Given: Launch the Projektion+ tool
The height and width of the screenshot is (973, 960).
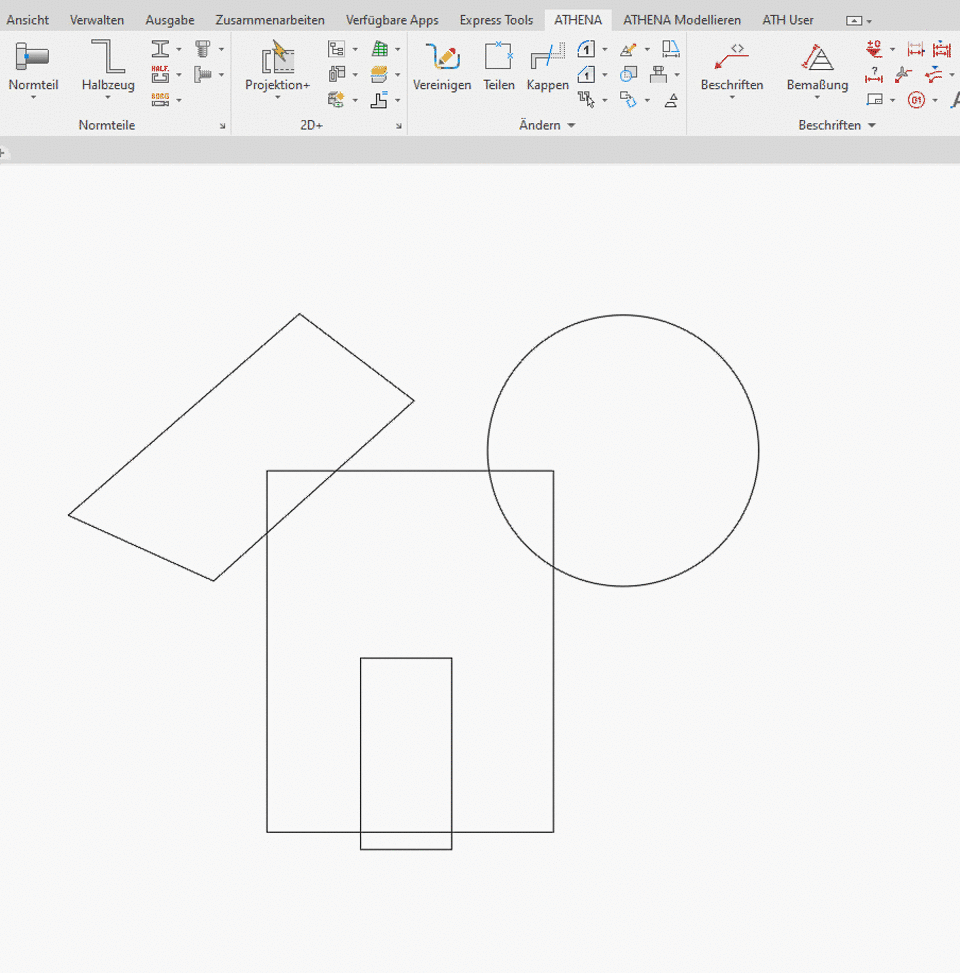Looking at the screenshot, I should click(277, 58).
